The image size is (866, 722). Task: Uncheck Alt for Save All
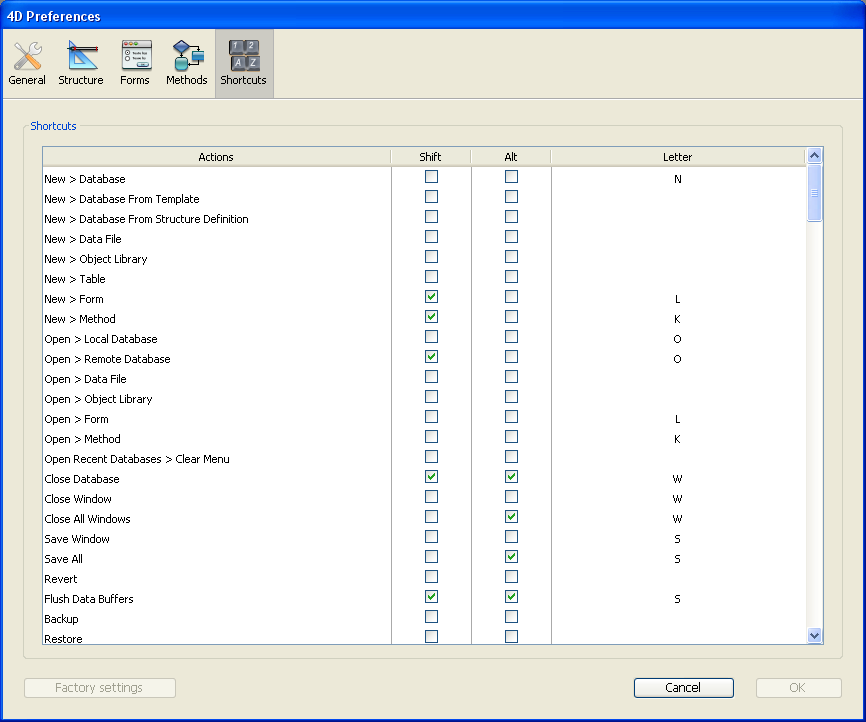(511, 557)
